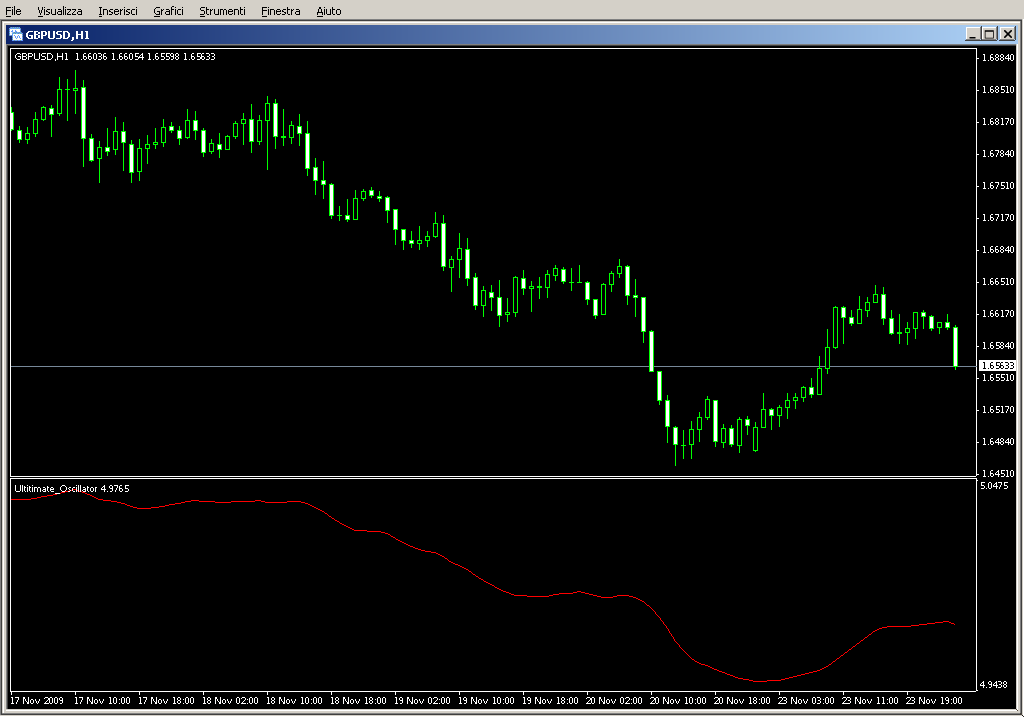Open the Inserisci menu
Viewport: 1024px width, 717px height.
click(x=118, y=11)
